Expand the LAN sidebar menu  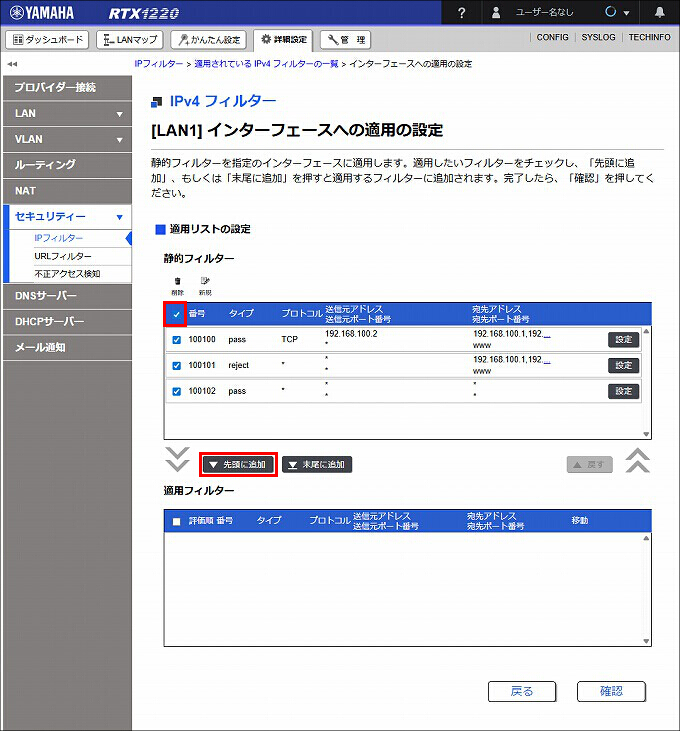click(x=67, y=114)
